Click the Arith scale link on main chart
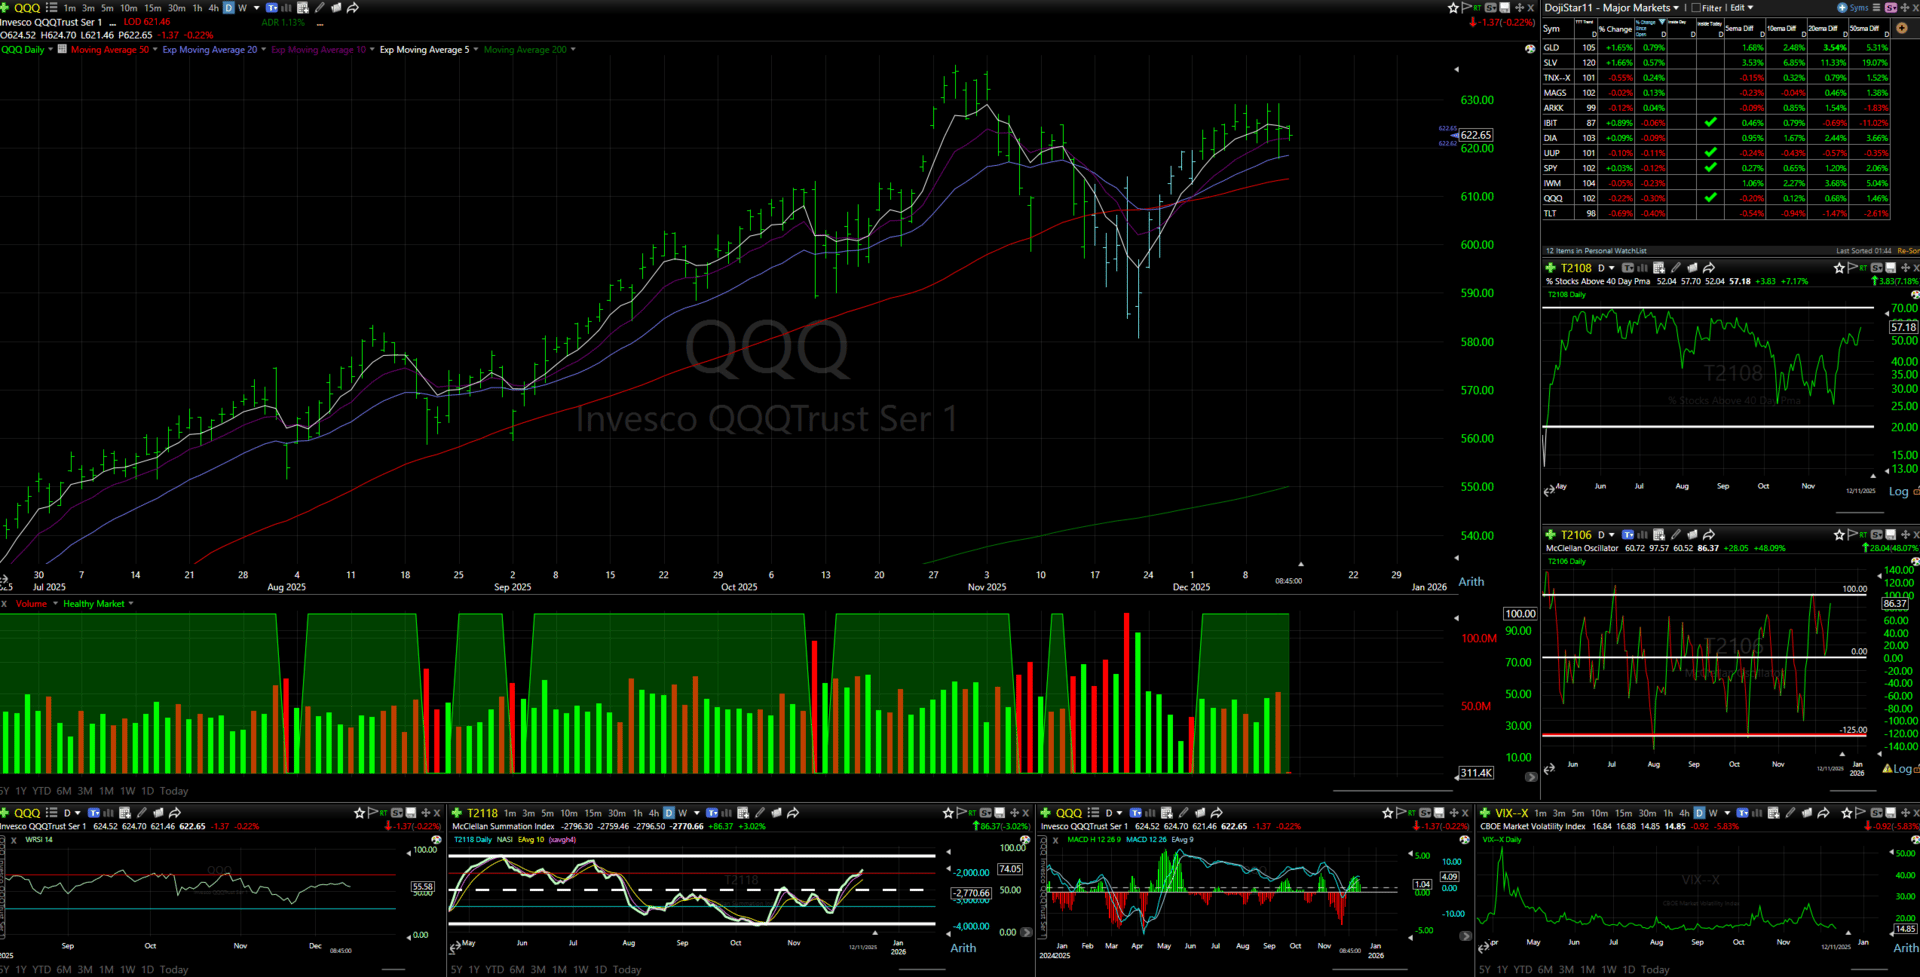The image size is (1920, 977). pos(1471,582)
